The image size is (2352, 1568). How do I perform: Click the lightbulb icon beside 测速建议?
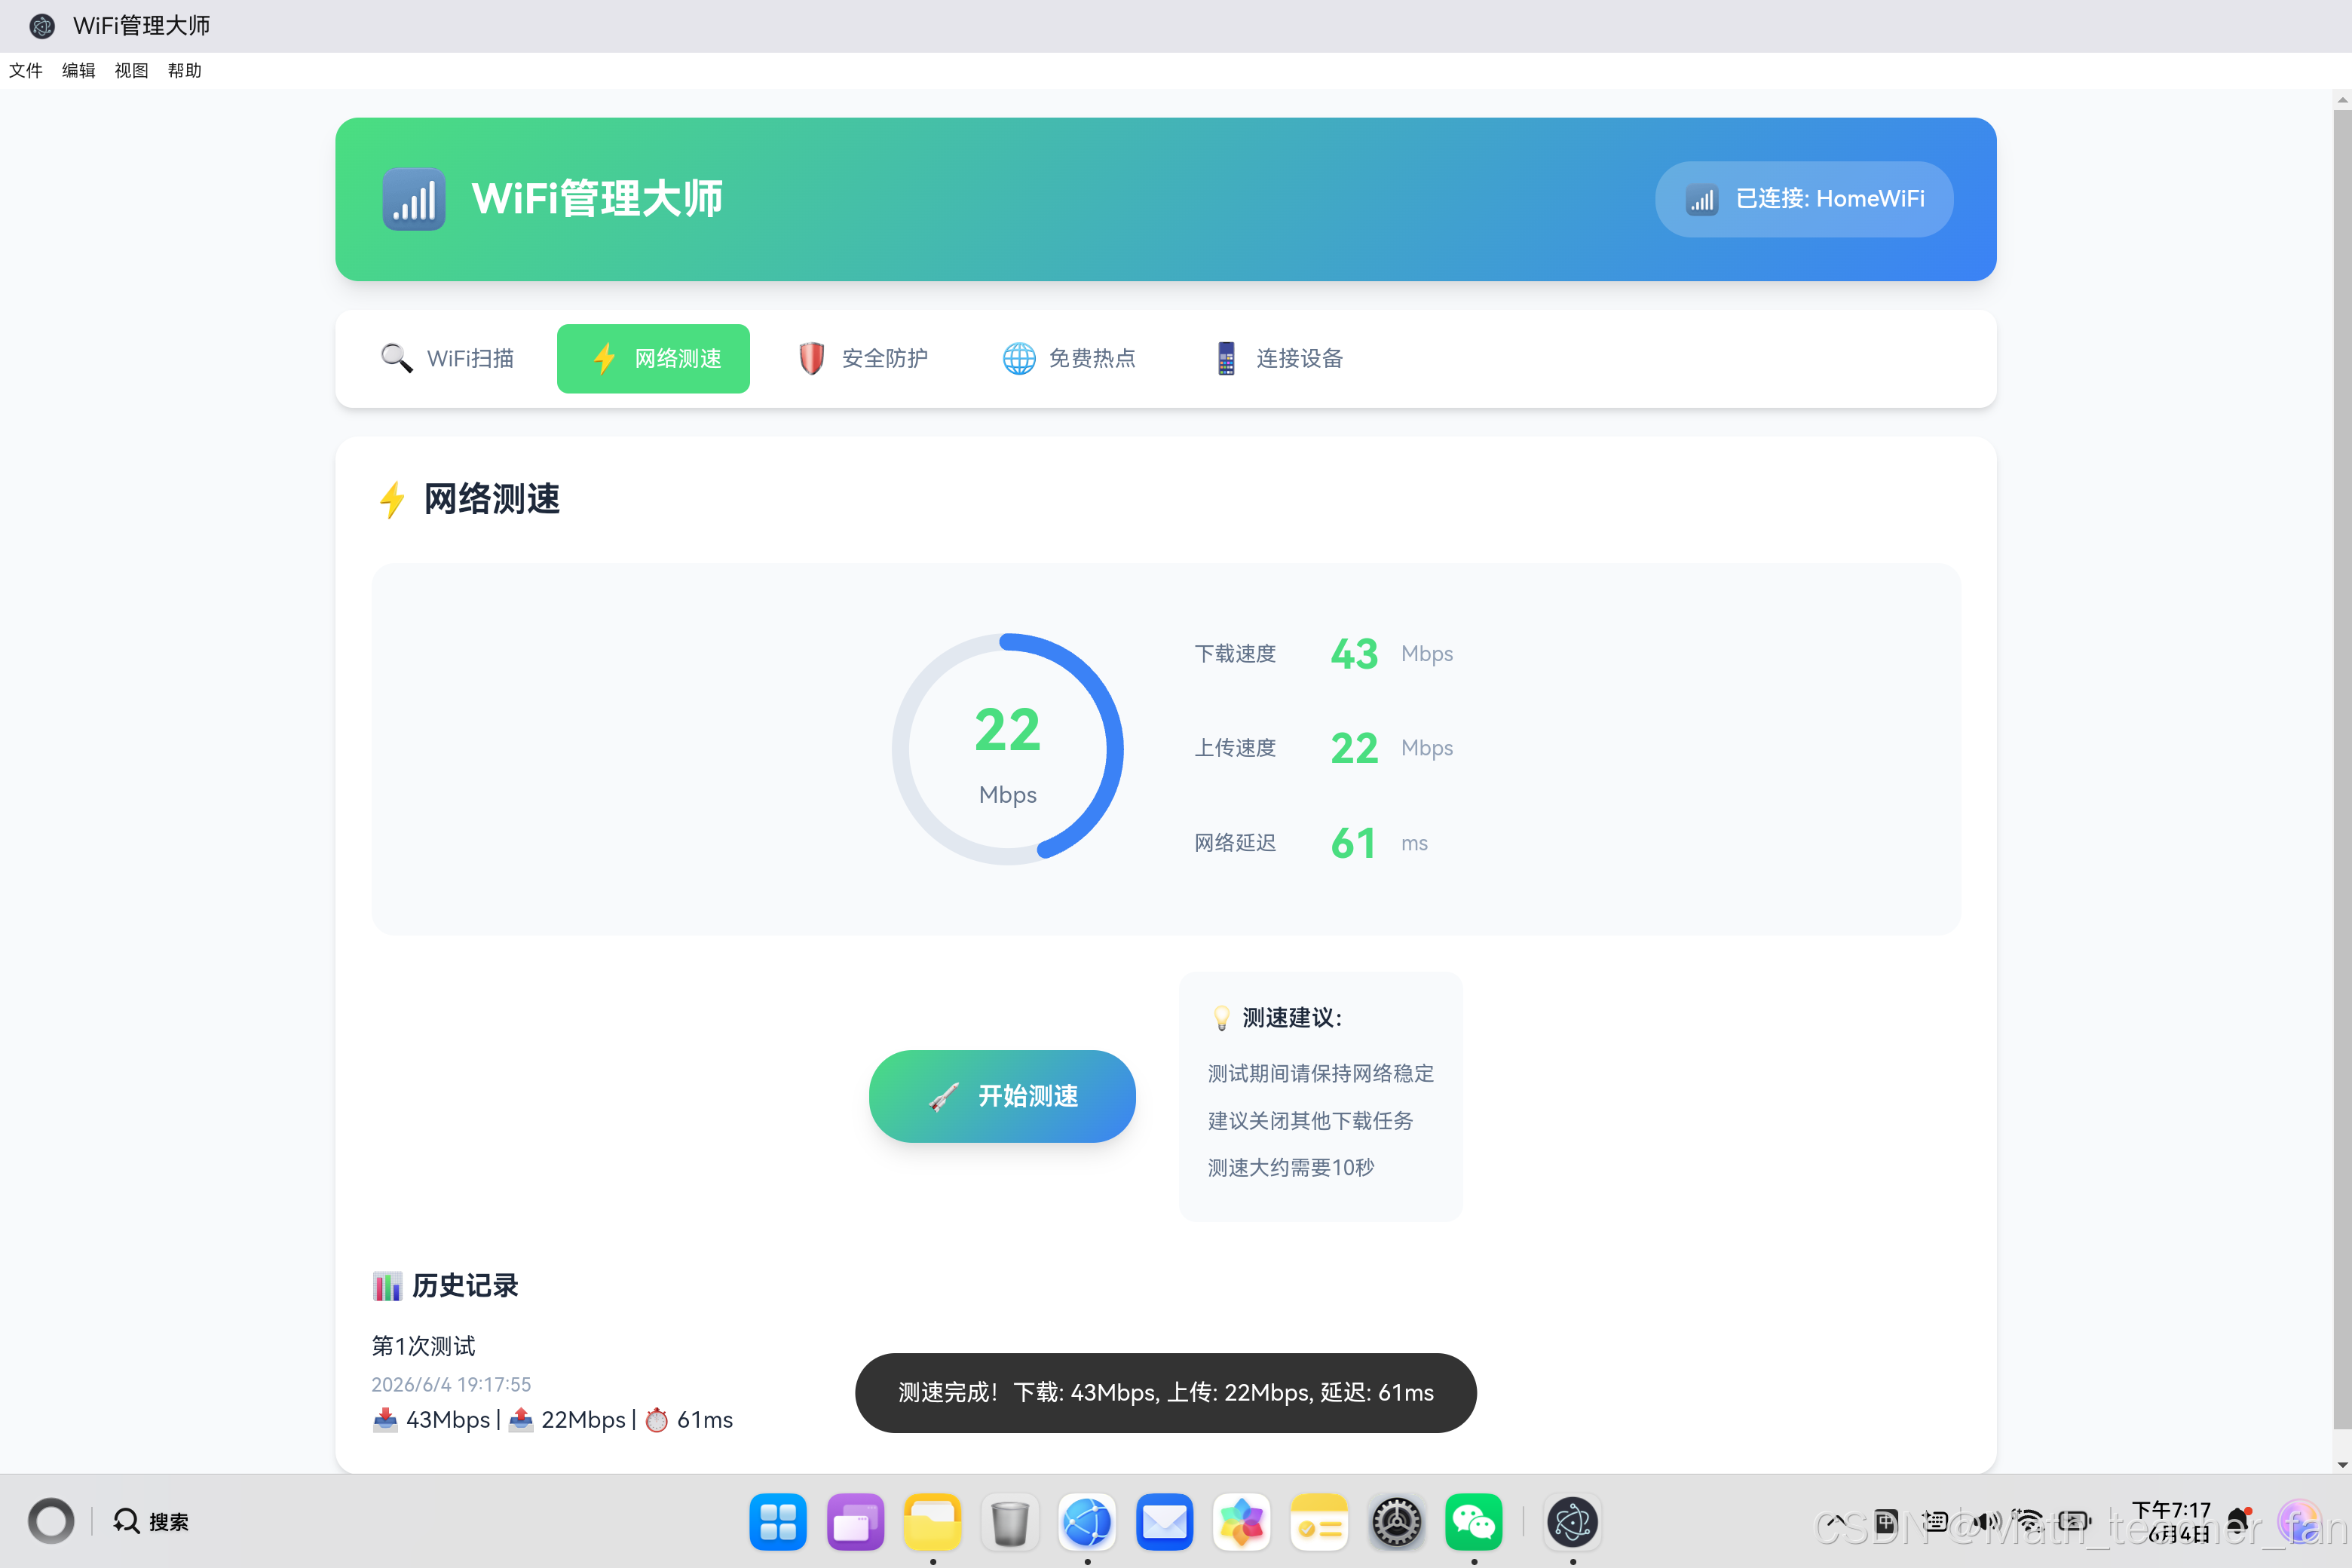1221,1018
